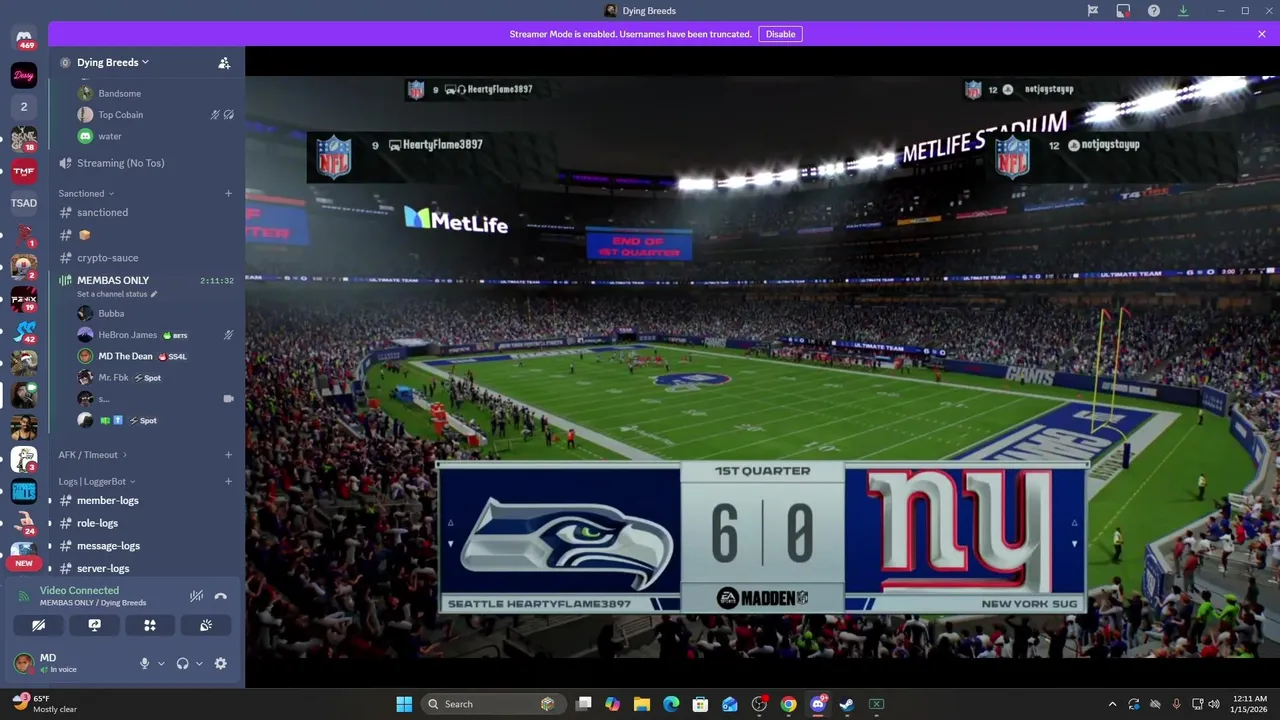Viewport: 1280px width, 720px height.
Task: Open the Task View icon on taskbar
Action: (x=584, y=704)
